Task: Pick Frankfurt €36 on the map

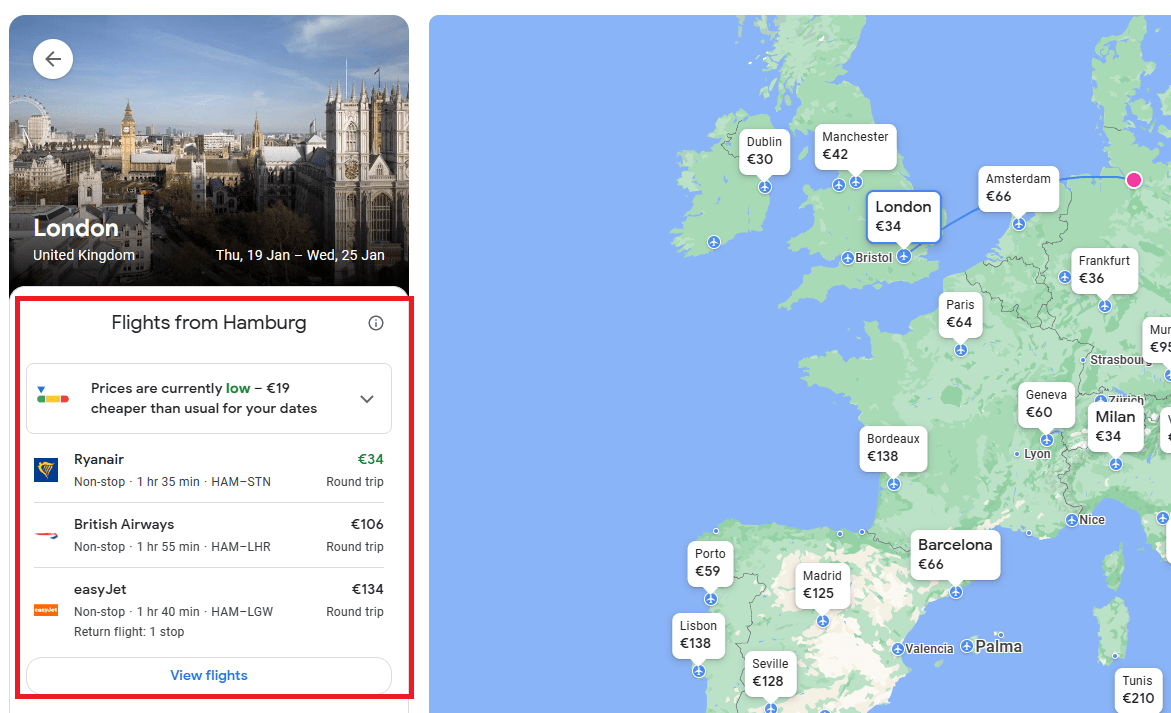Action: click(1105, 270)
